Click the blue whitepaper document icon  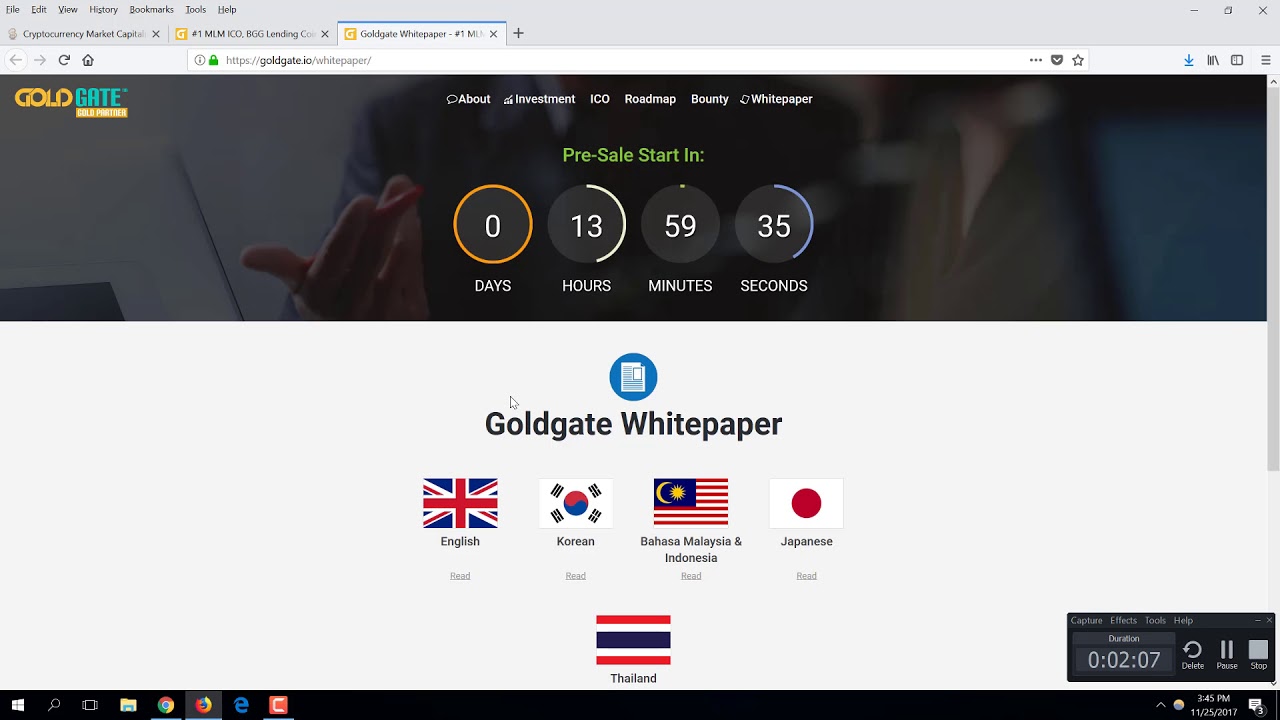point(633,377)
